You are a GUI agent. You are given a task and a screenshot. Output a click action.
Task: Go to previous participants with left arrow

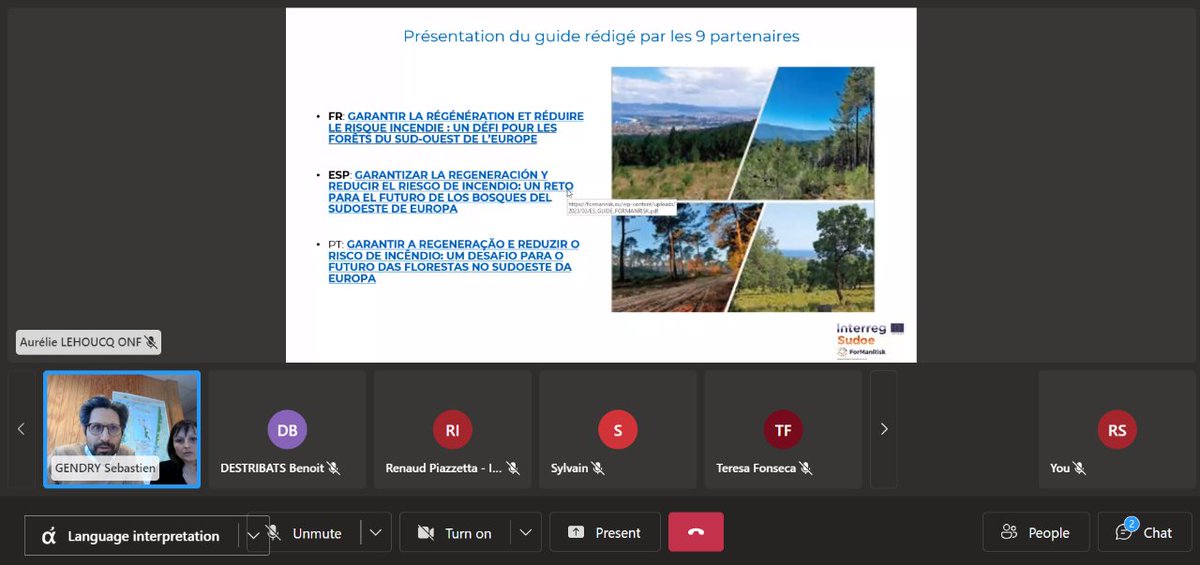pos(21,429)
